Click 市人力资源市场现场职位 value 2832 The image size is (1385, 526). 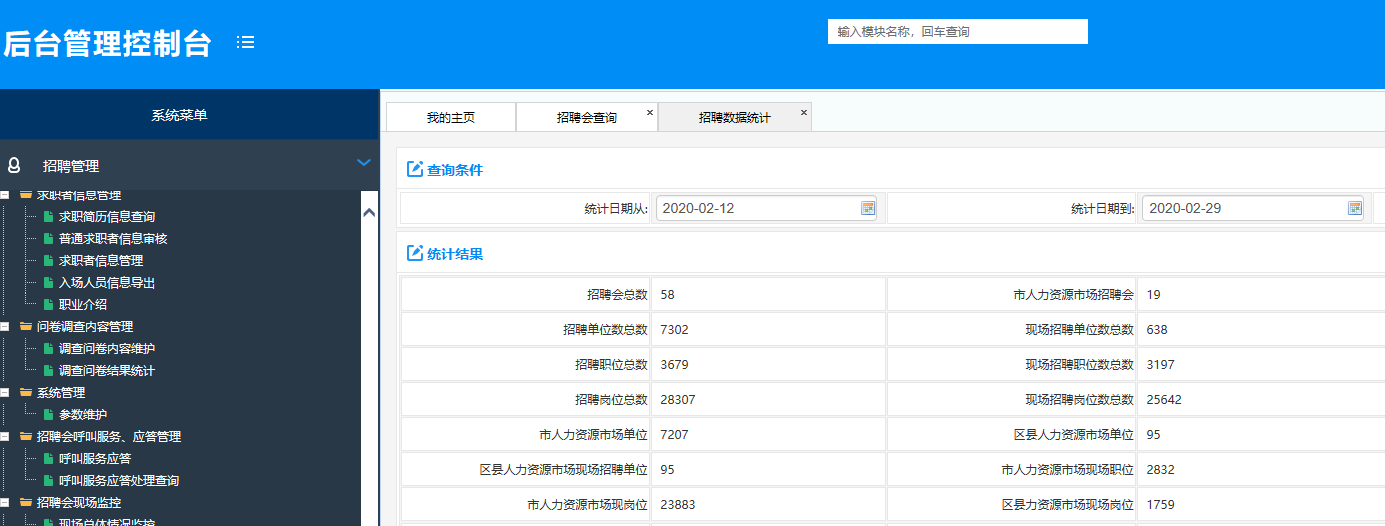[x=1160, y=470]
